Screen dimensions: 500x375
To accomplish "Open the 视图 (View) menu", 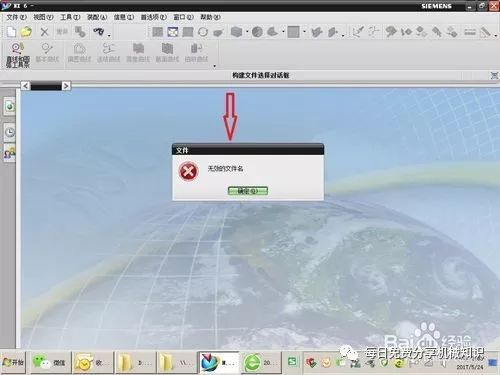I will [43, 17].
